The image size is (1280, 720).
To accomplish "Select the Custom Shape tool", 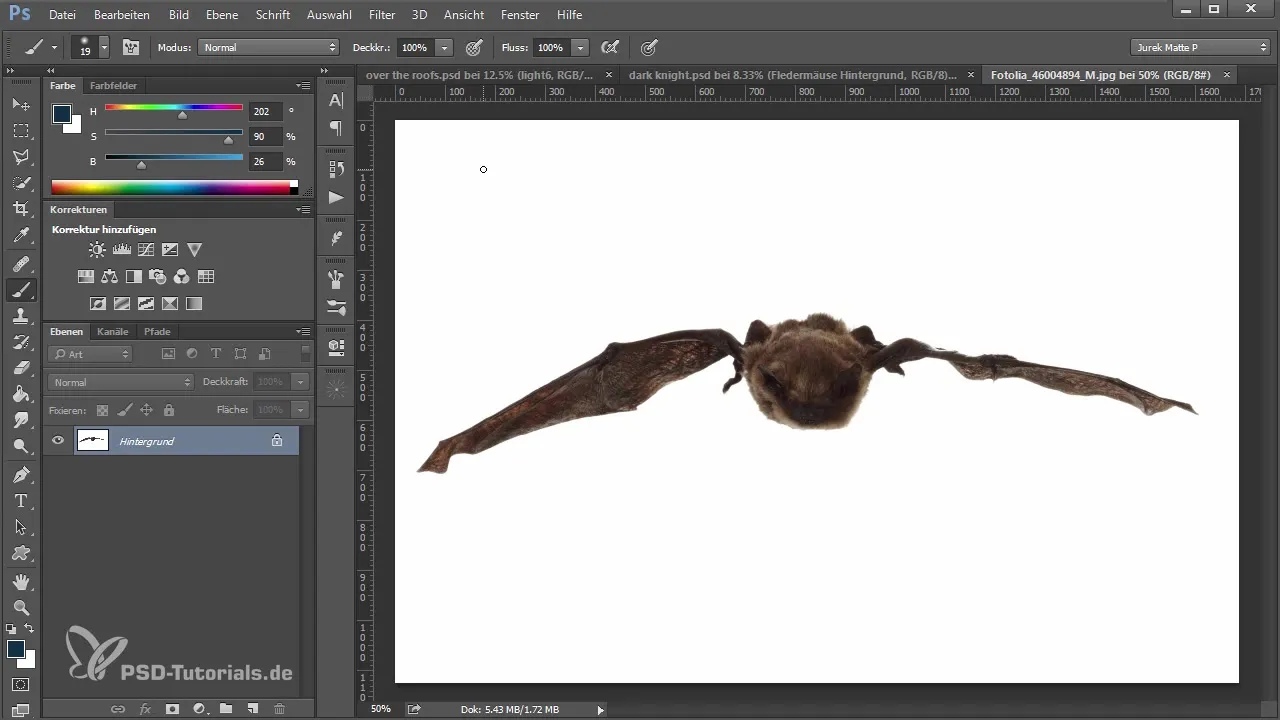I will point(20,553).
